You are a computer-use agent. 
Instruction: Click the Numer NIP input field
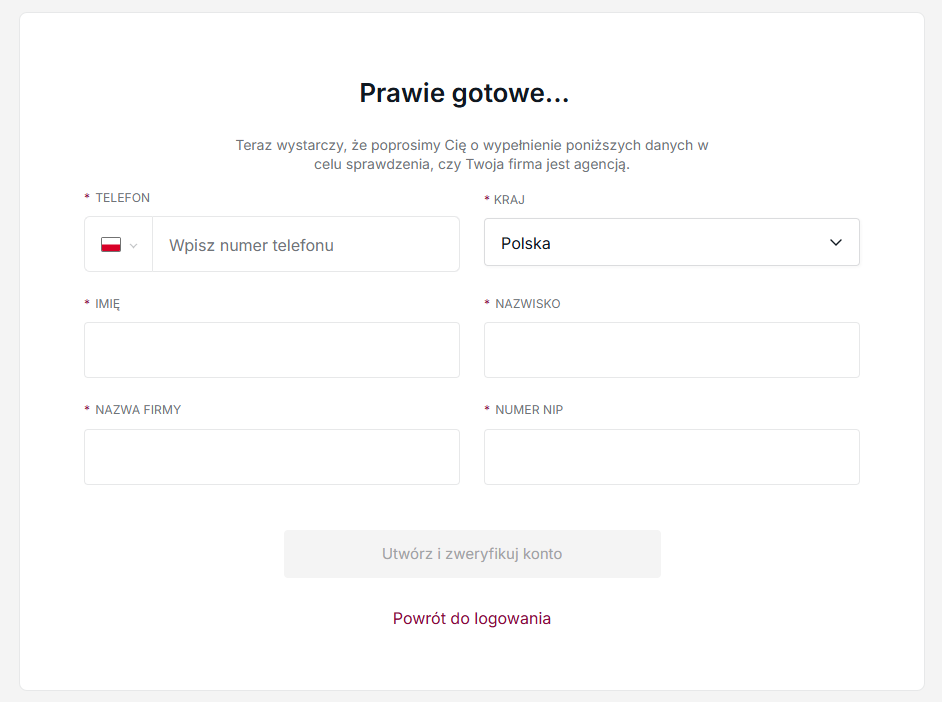[671, 457]
